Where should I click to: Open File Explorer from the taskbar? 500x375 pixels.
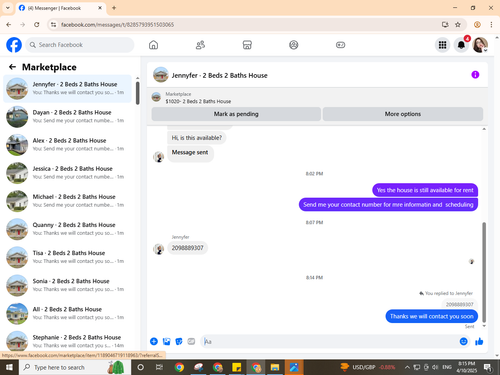[x=275, y=367]
